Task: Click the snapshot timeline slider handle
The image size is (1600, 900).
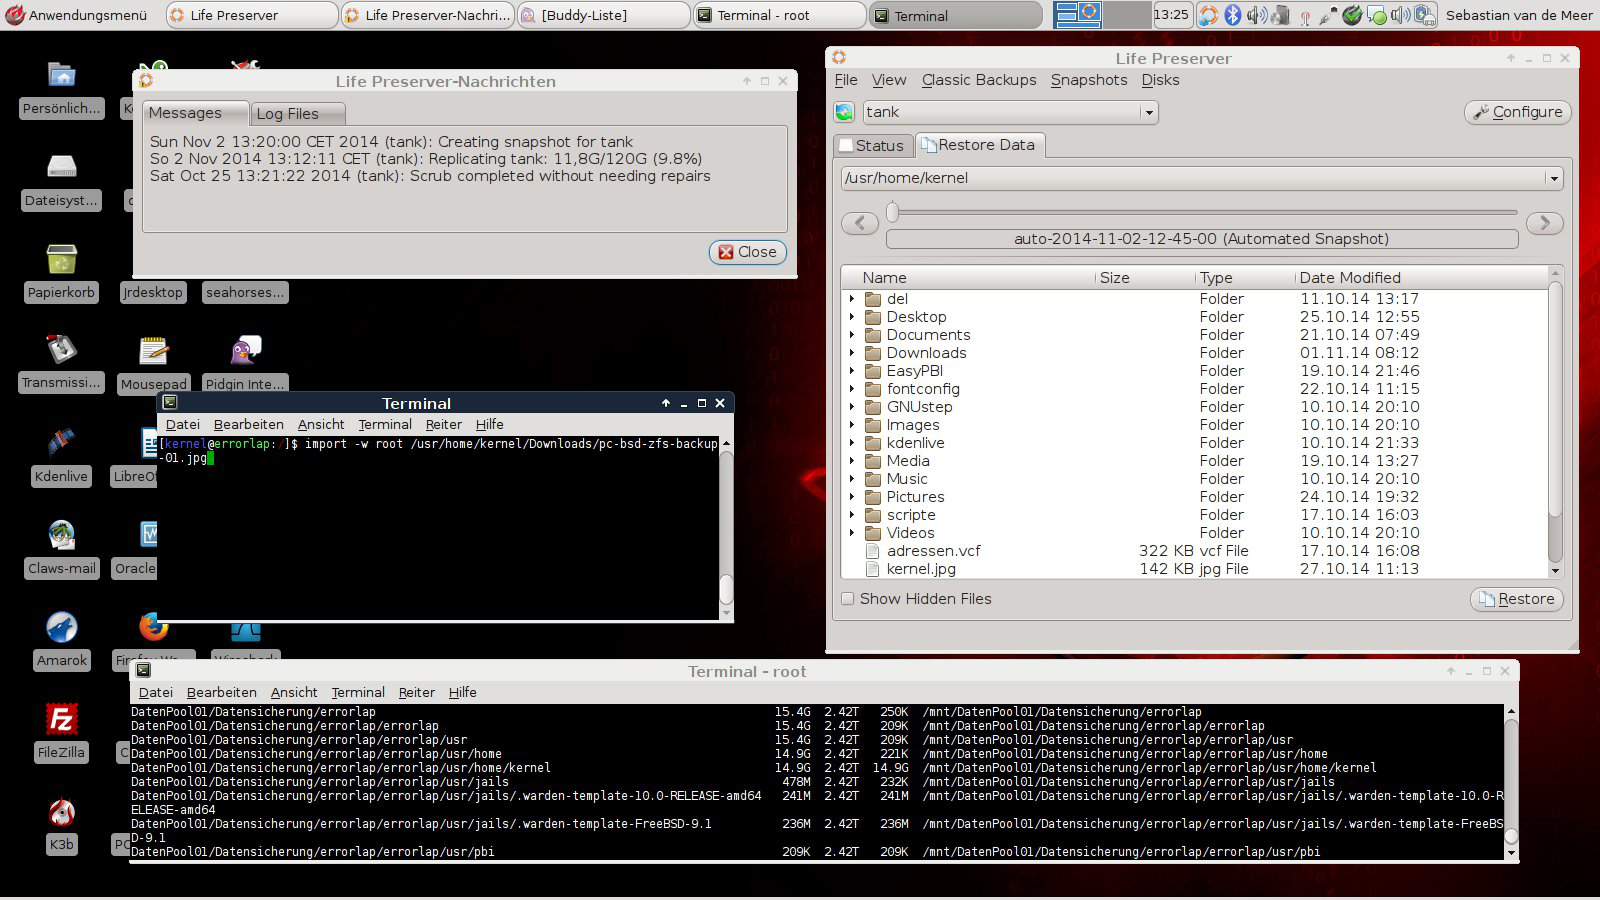Action: point(893,211)
